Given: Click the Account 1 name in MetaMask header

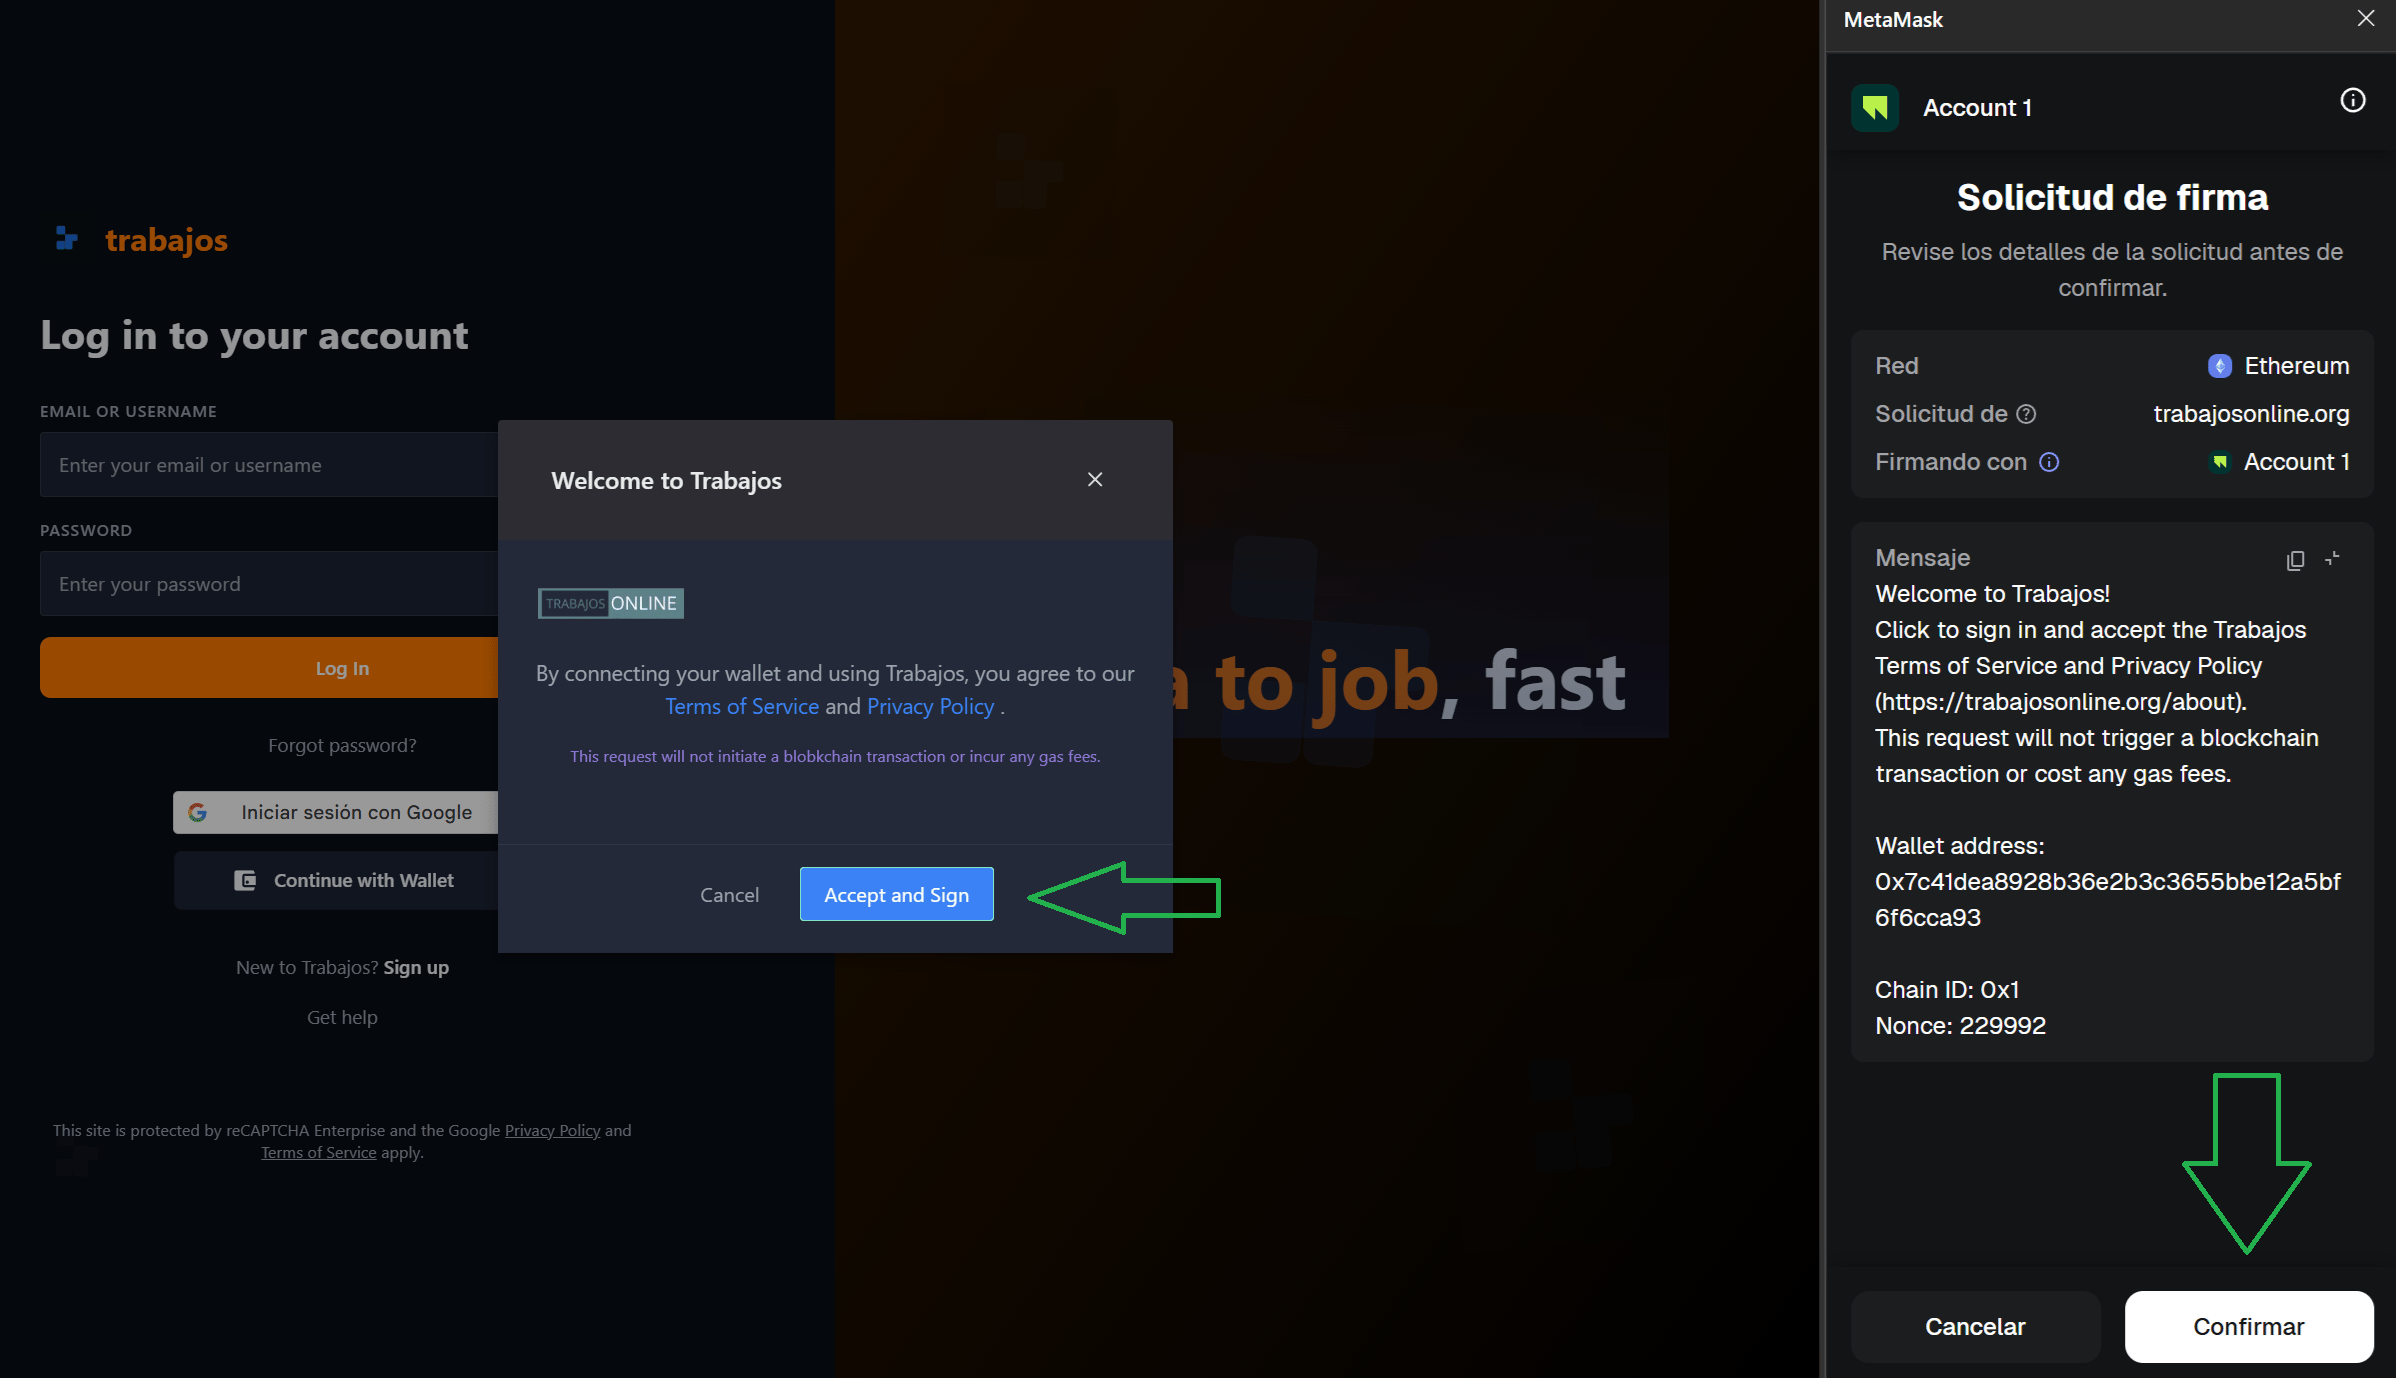Looking at the screenshot, I should (1977, 108).
